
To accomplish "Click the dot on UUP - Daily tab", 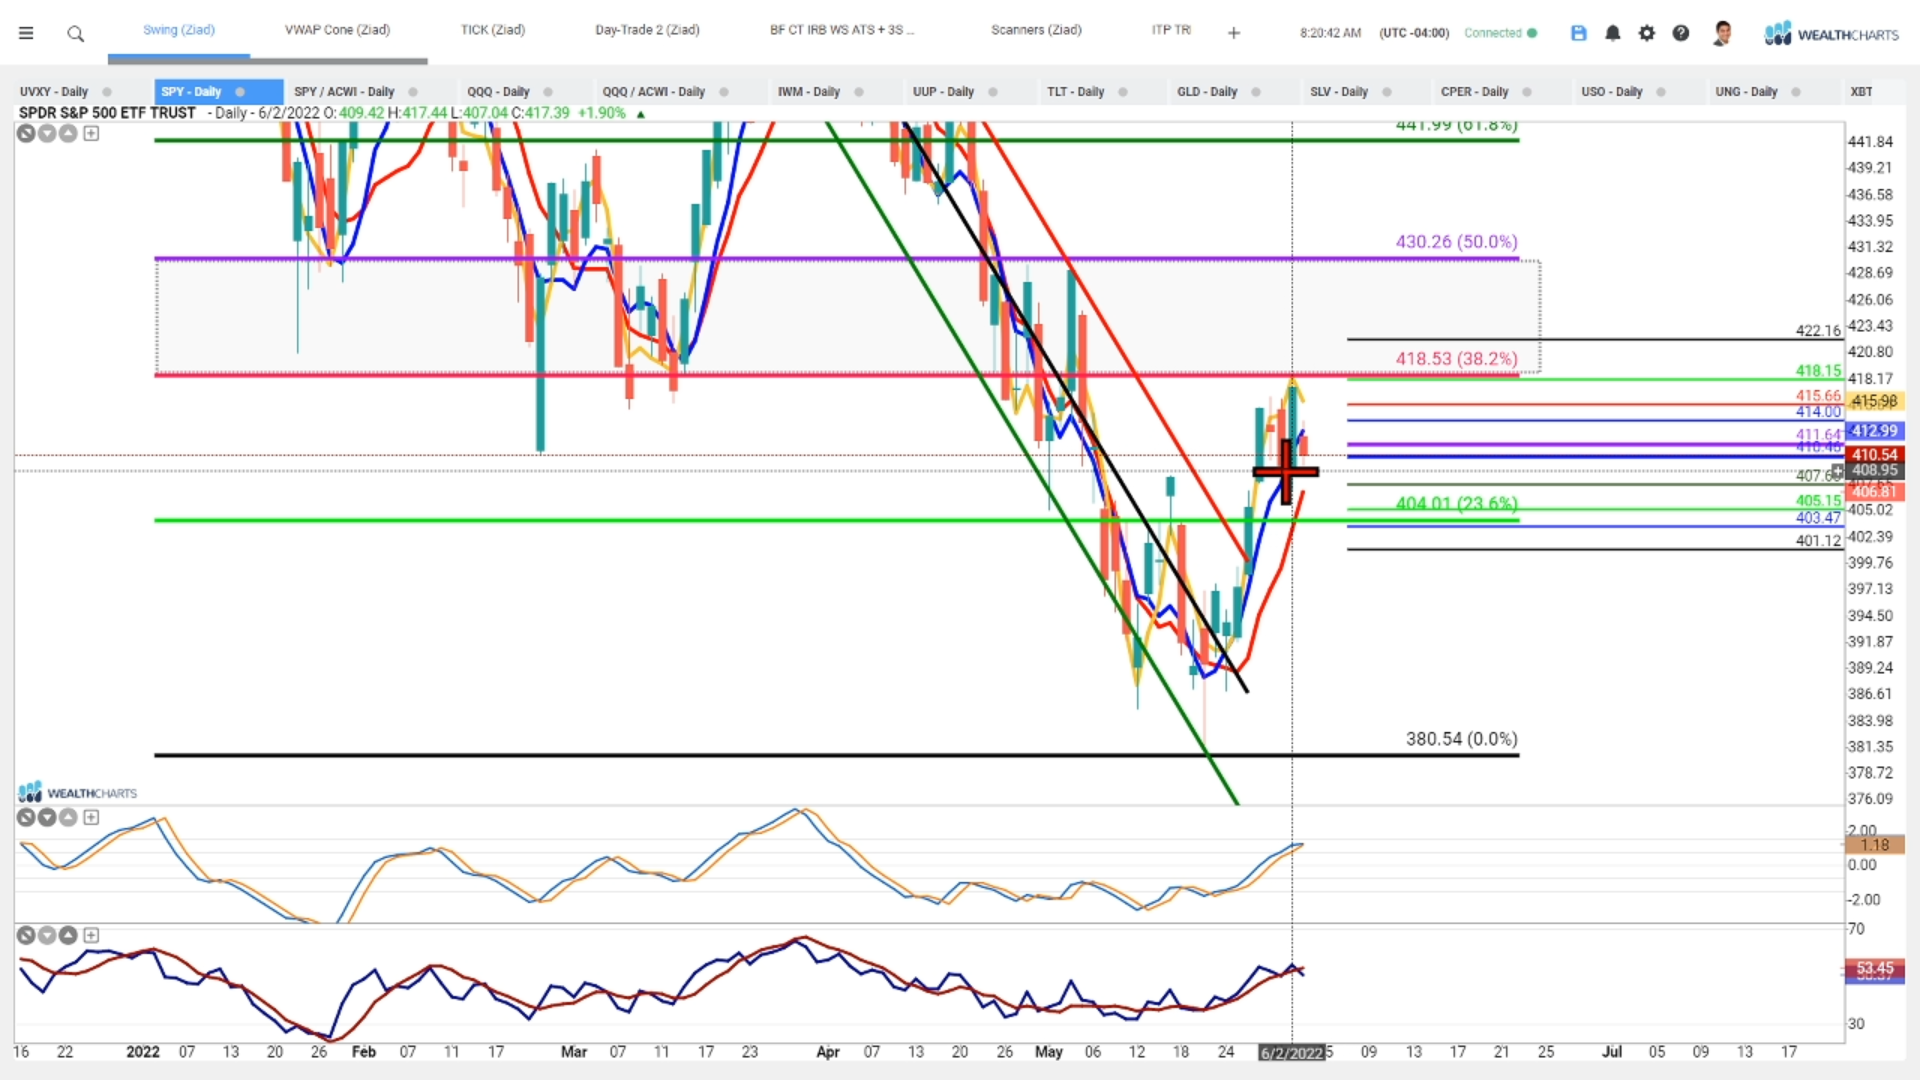I will 993,92.
